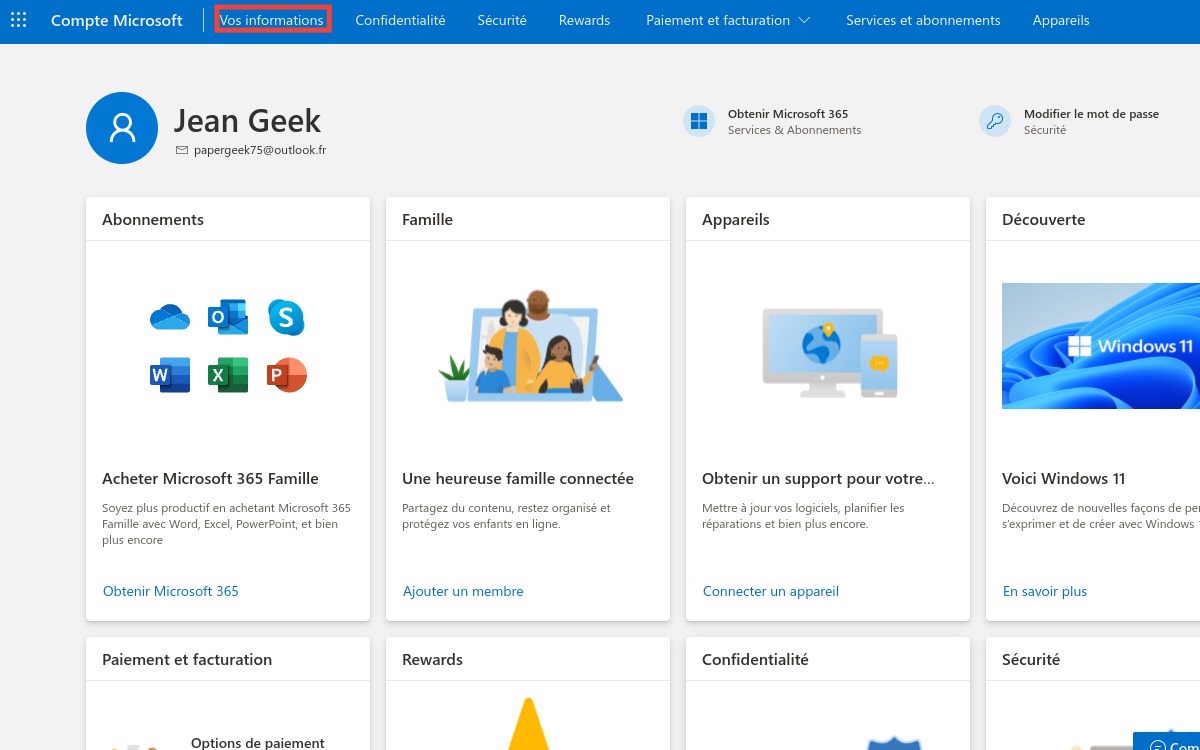Open the Vos informations tab

[x=272, y=20]
